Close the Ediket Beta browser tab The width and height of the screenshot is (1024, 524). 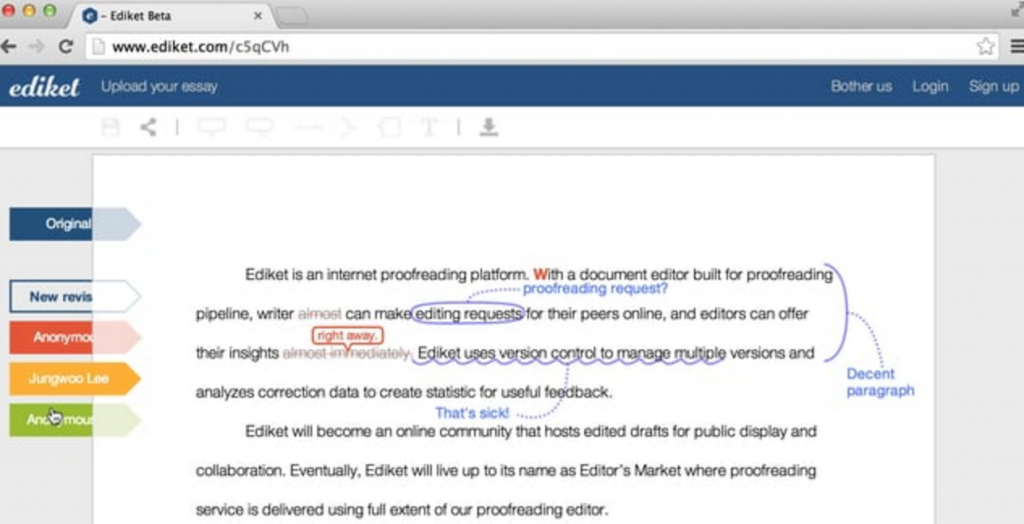click(258, 16)
